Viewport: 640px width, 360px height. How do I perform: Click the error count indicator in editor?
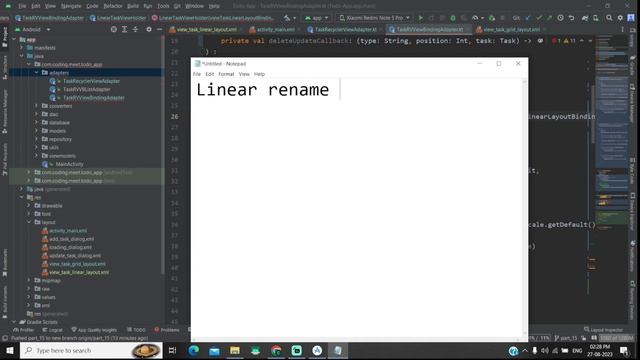pyautogui.click(x=555, y=41)
